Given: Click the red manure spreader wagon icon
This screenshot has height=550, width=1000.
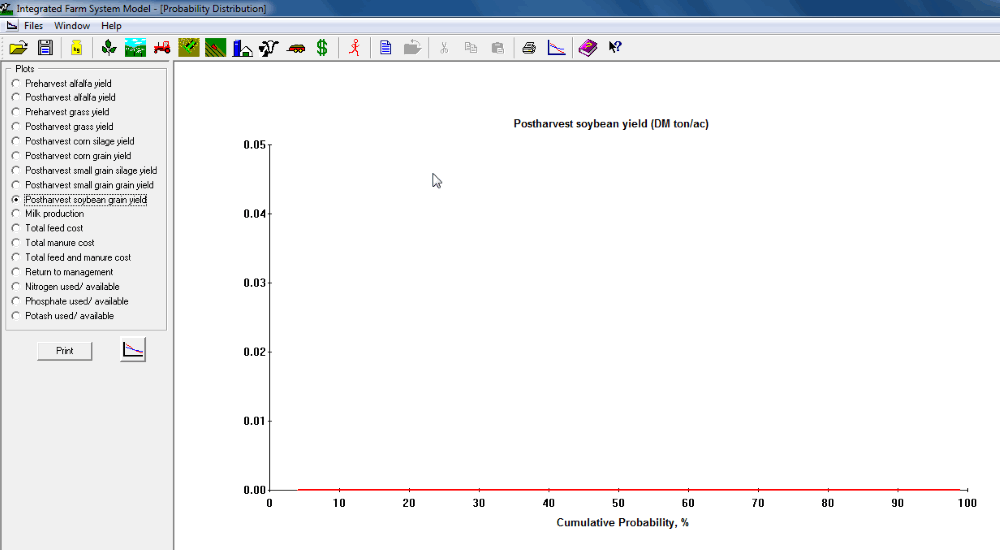Looking at the screenshot, I should [296, 48].
